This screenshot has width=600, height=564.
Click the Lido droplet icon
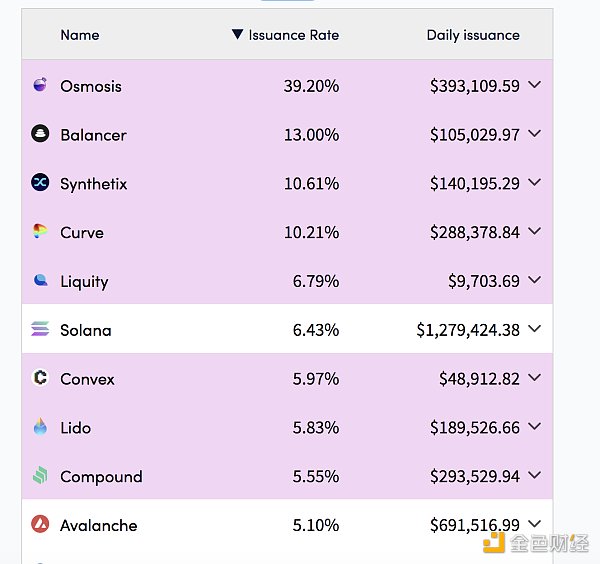tap(40, 427)
